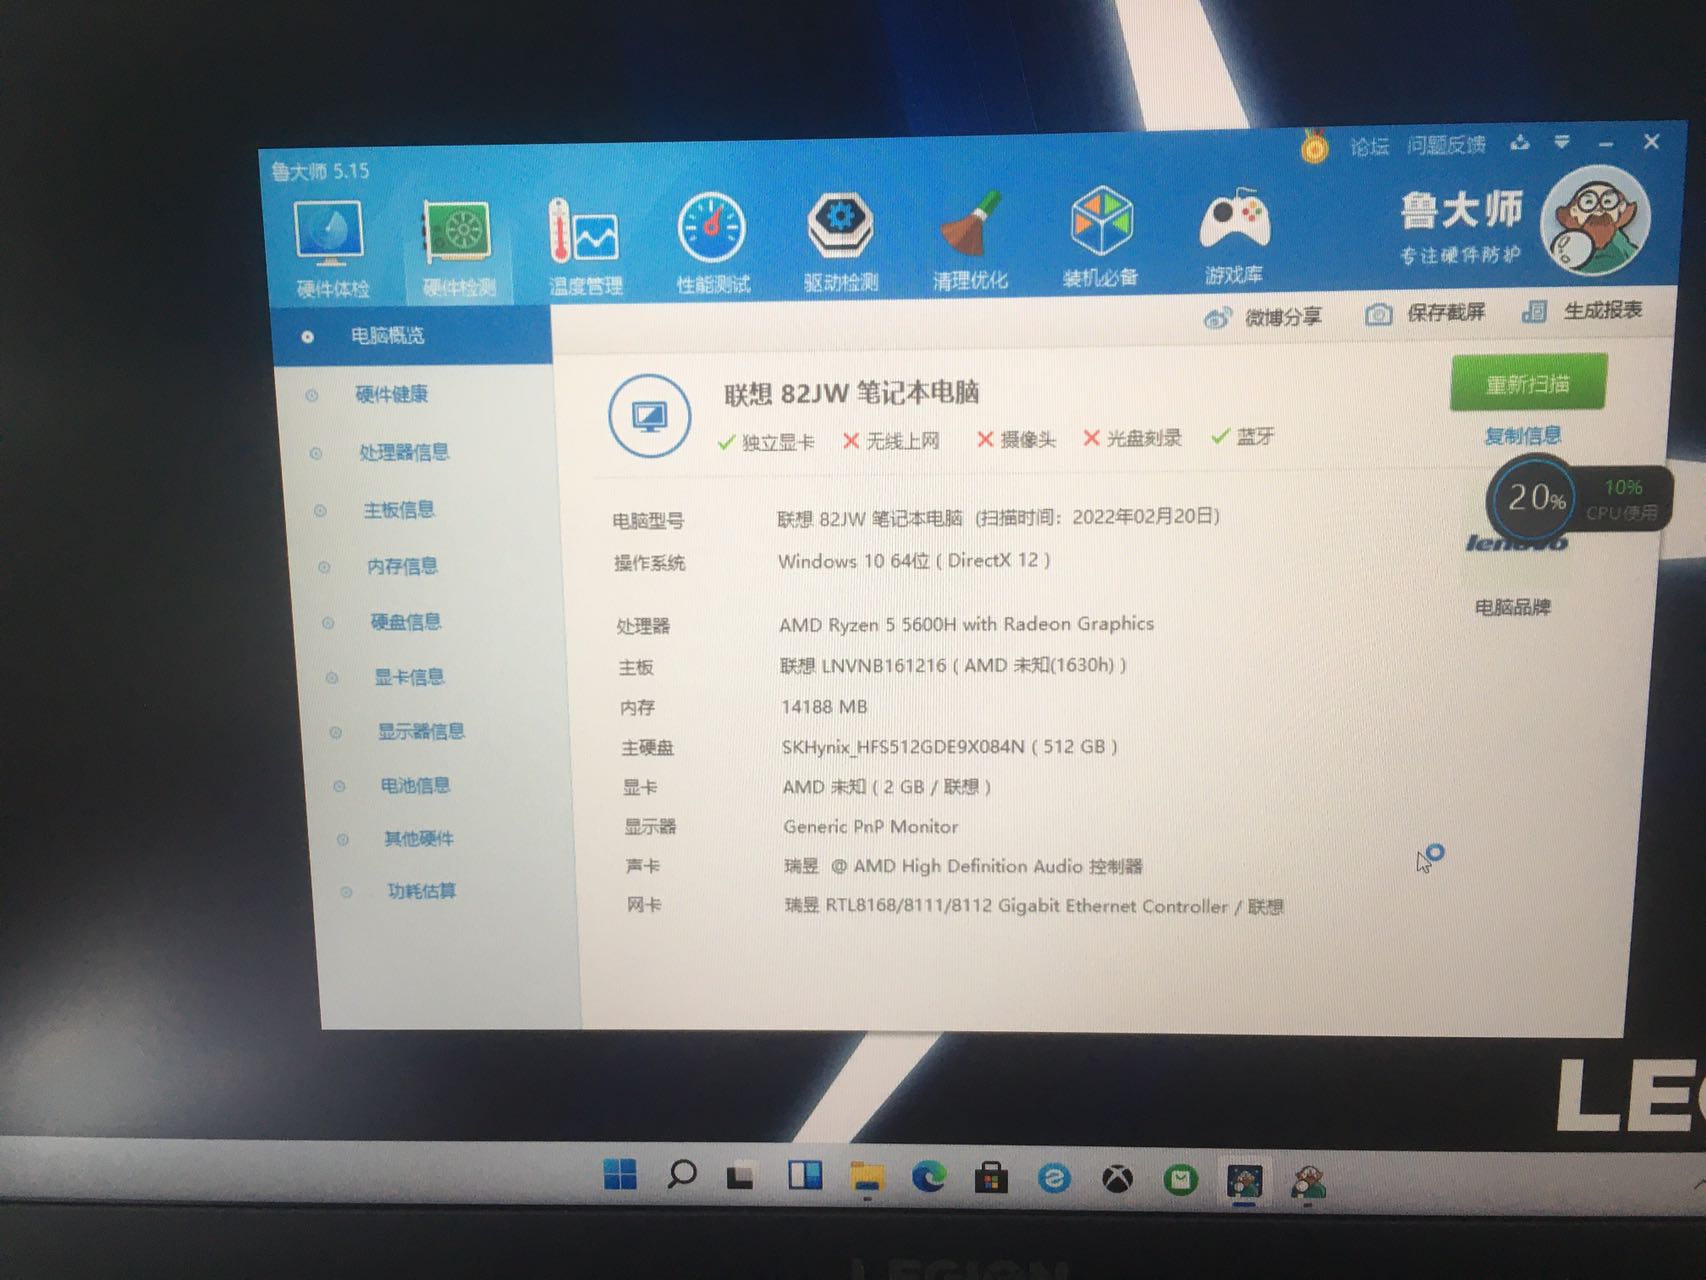Click the green 重新扫描 rescan button
Screen dimensions: 1706x1280
tap(1527, 383)
